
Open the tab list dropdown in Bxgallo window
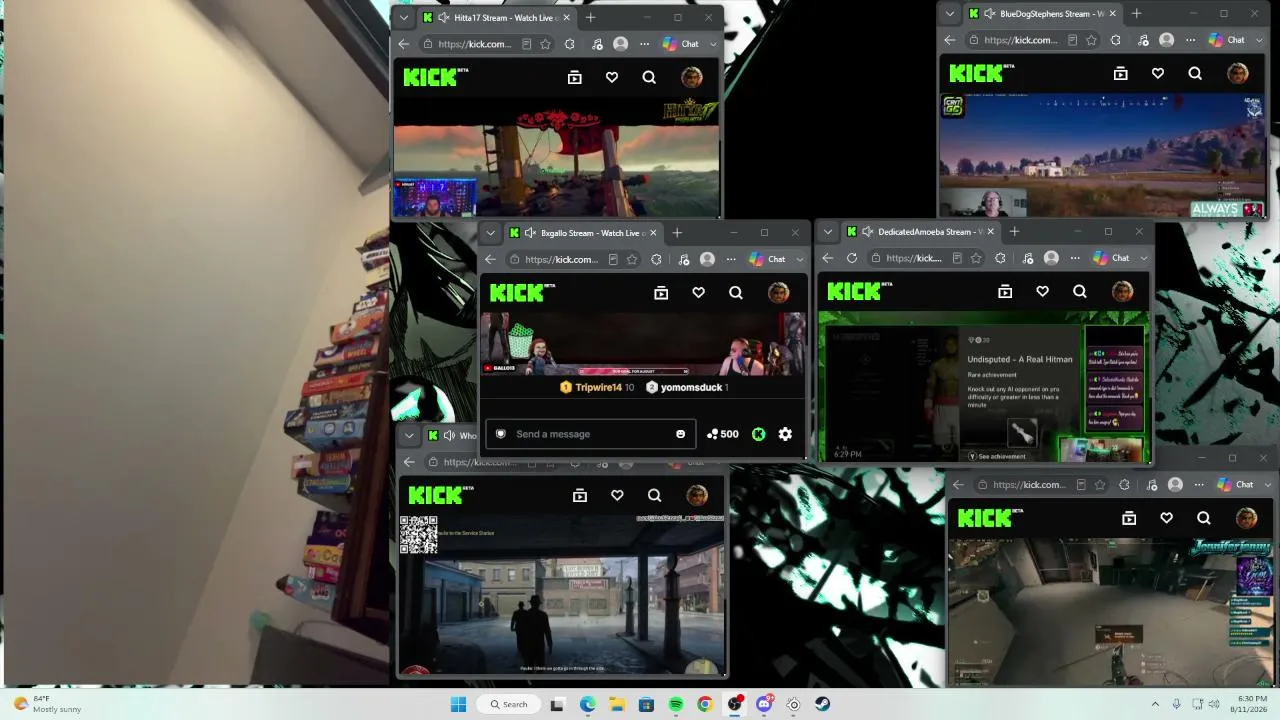coord(491,233)
